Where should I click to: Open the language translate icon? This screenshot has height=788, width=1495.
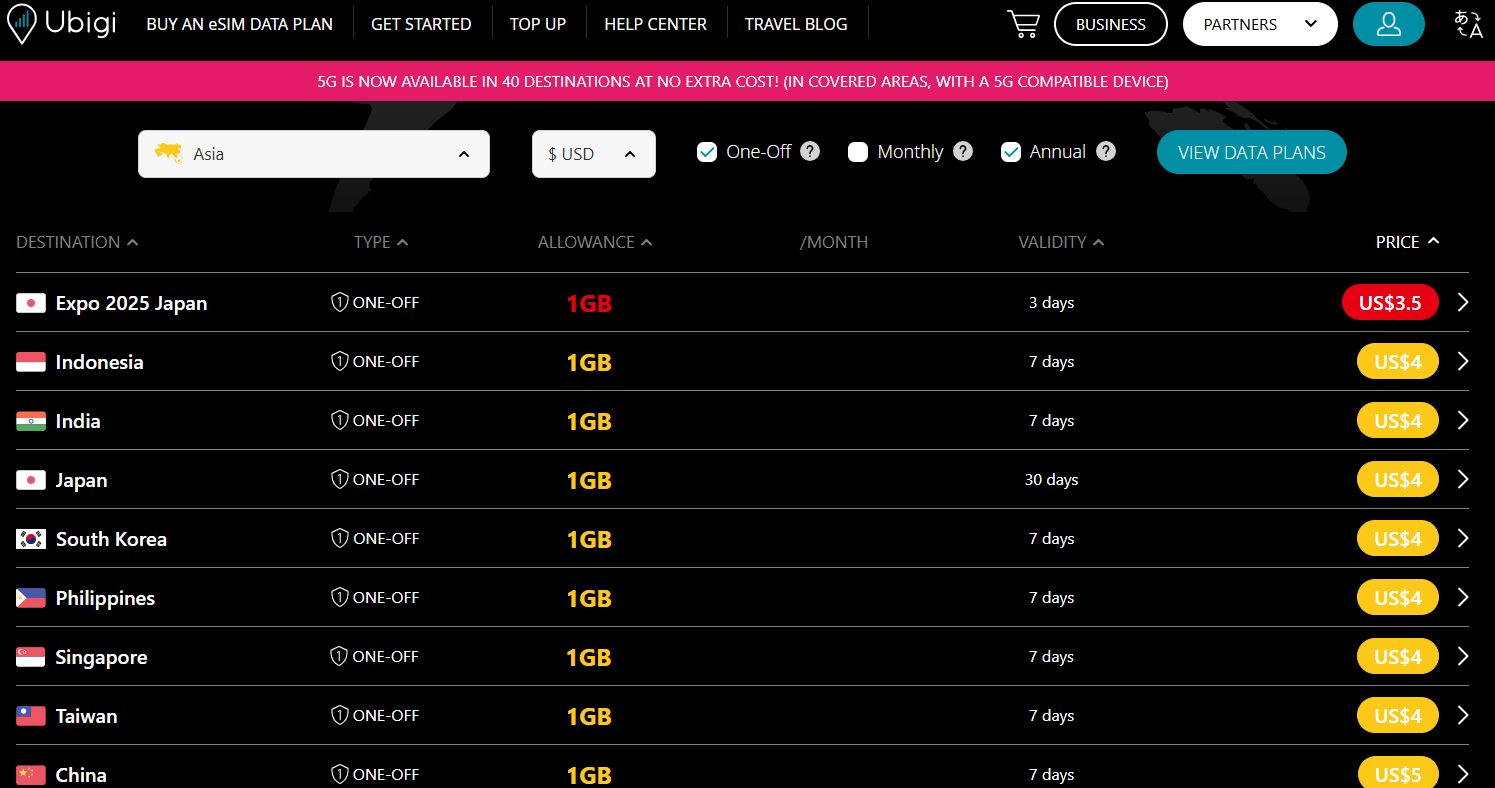pyautogui.click(x=1468, y=24)
